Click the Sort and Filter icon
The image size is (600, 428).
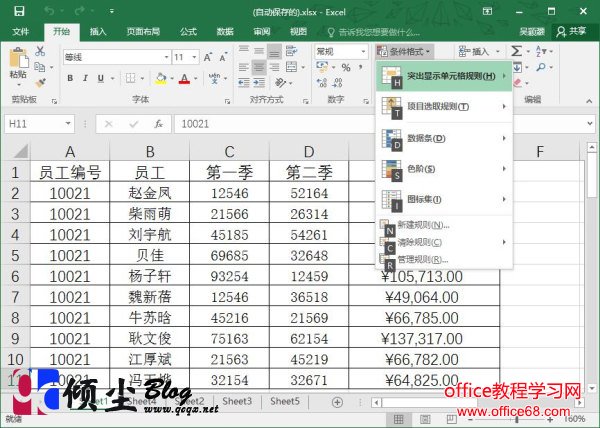(x=541, y=51)
